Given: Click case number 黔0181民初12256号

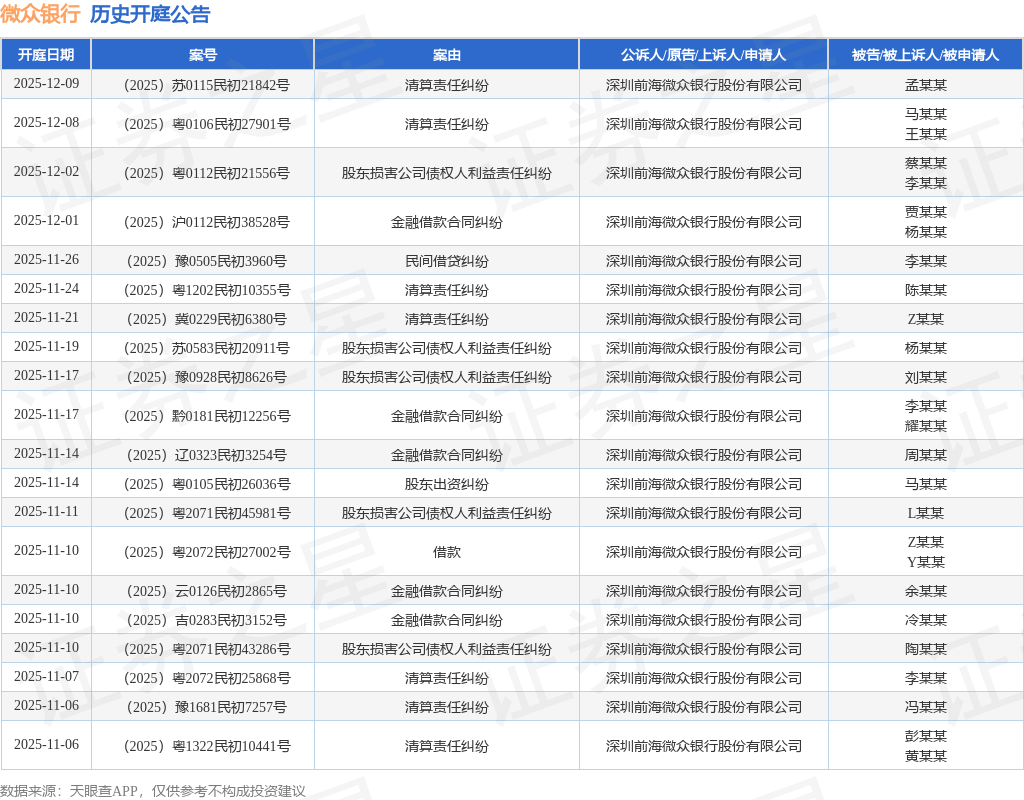Looking at the screenshot, I should click(x=207, y=416).
